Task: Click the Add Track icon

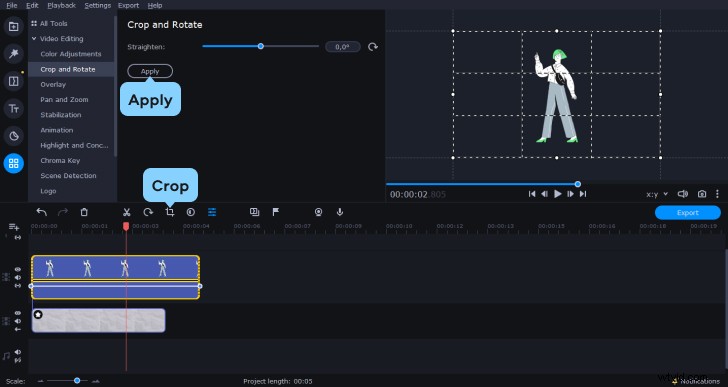Action: 14,227
